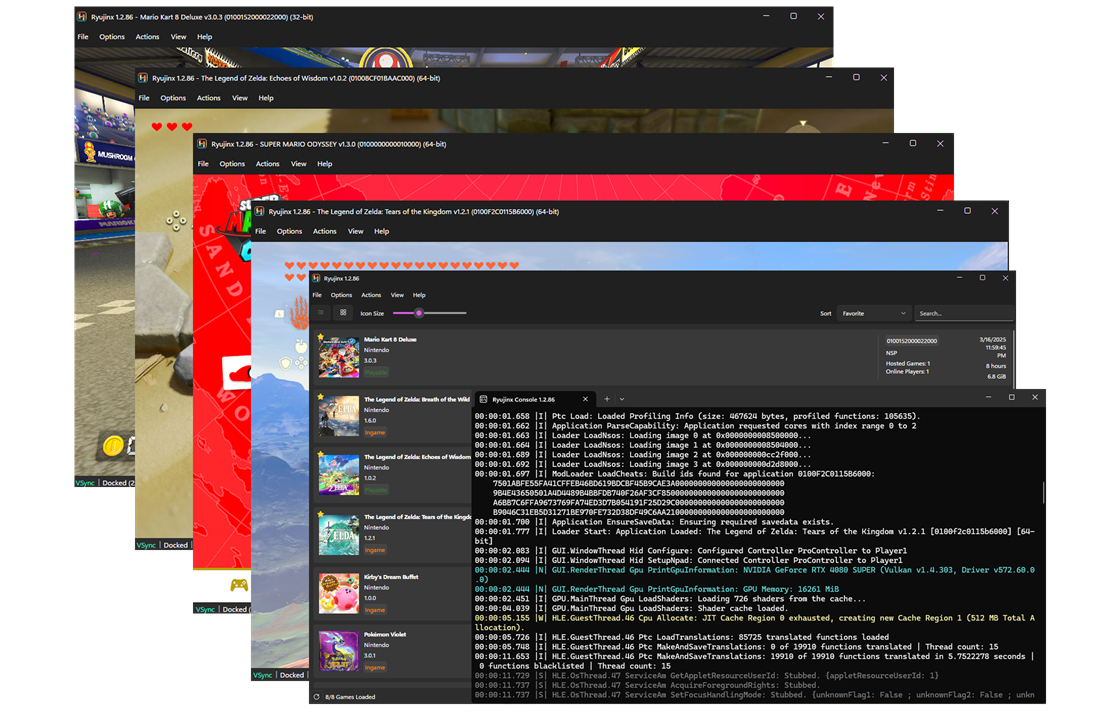Image resolution: width=1115 pixels, height=720 pixels.
Task: Click refresh icon beside 8/8 Games Loaded
Action: pos(317,697)
